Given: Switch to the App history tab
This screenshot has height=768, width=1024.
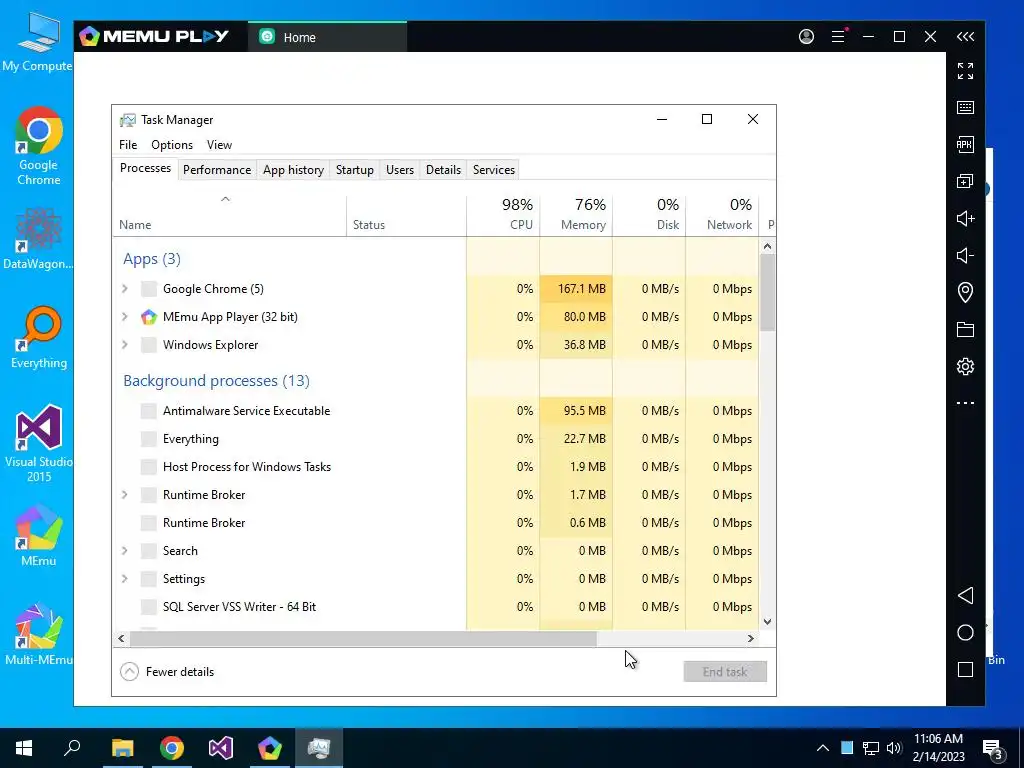Looking at the screenshot, I should (293, 170).
